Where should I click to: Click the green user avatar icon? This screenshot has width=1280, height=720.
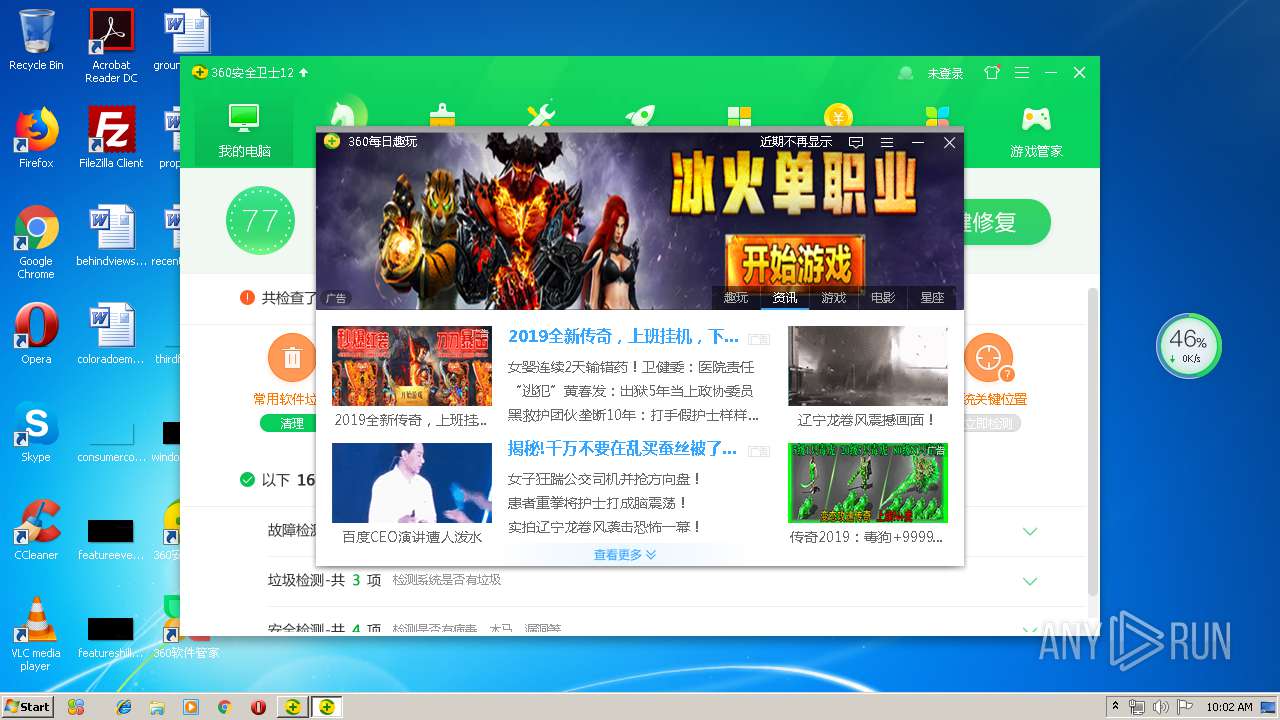click(x=906, y=73)
